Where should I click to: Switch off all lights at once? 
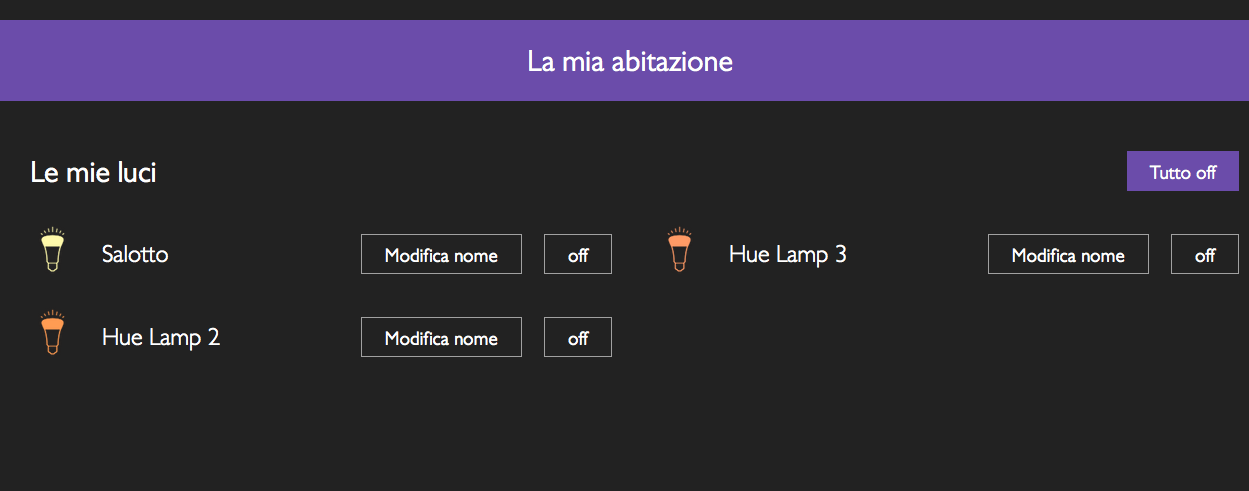1182,172
